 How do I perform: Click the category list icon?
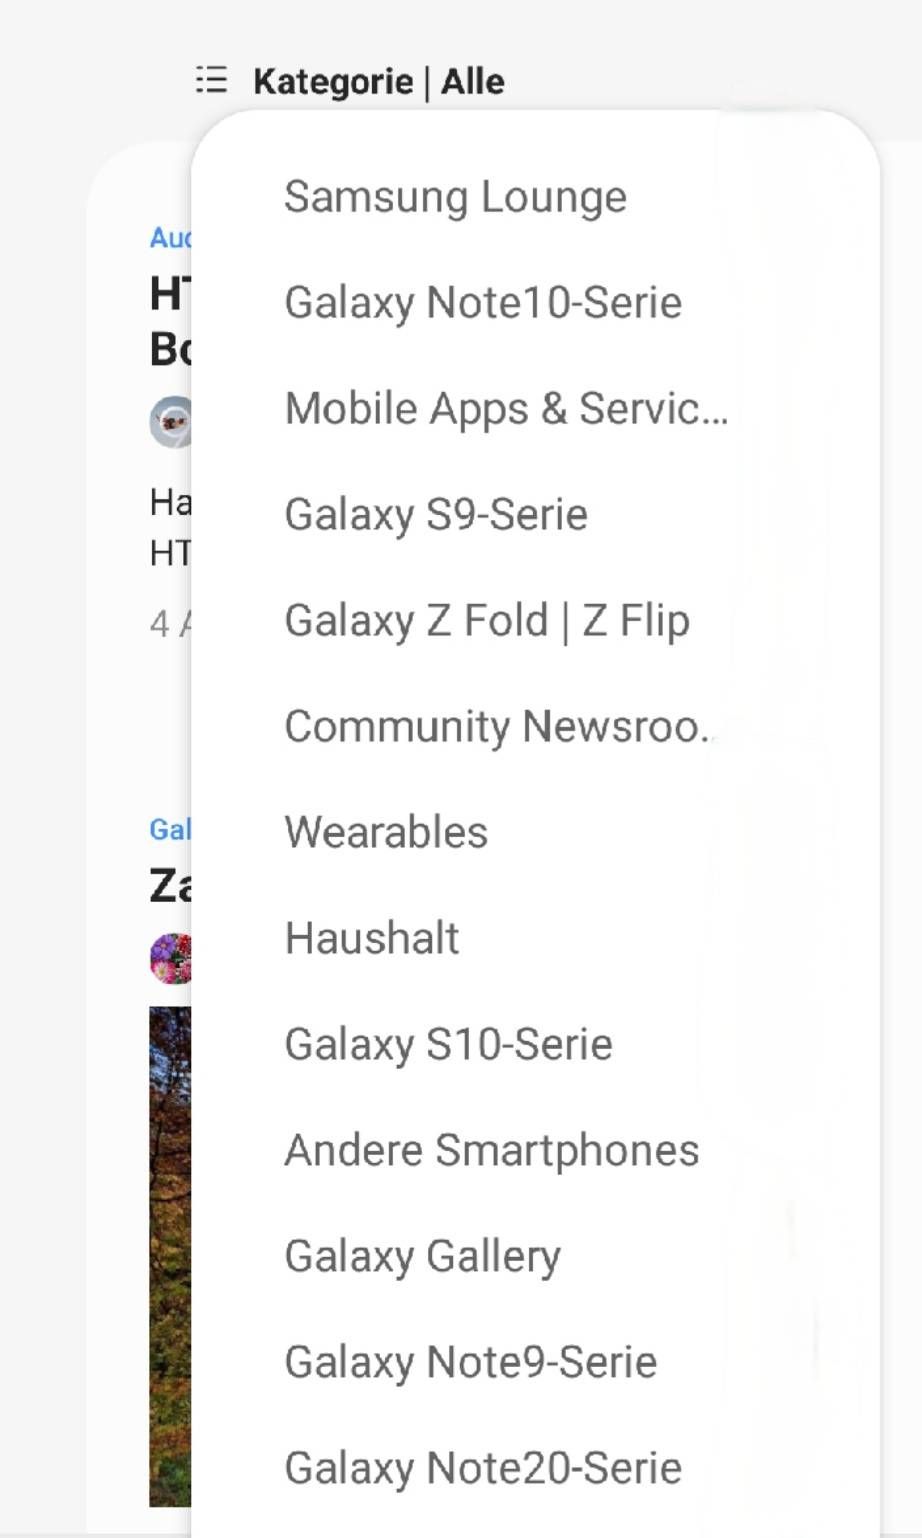click(211, 80)
